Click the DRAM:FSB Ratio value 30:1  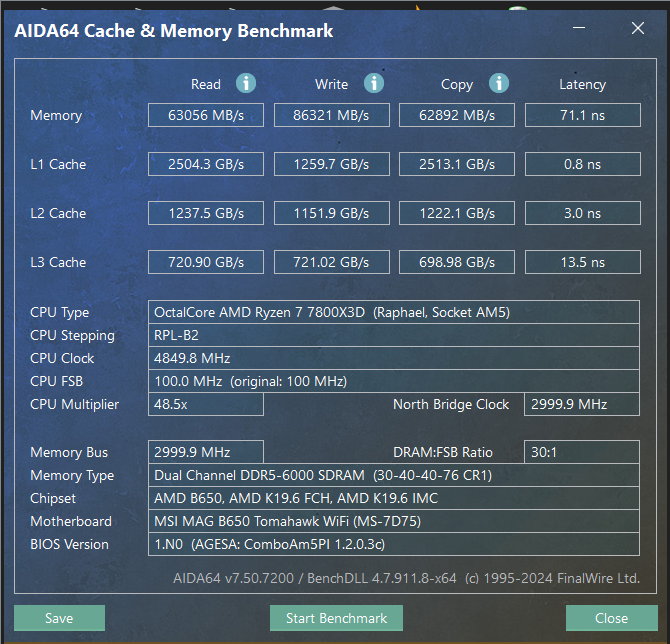[582, 452]
